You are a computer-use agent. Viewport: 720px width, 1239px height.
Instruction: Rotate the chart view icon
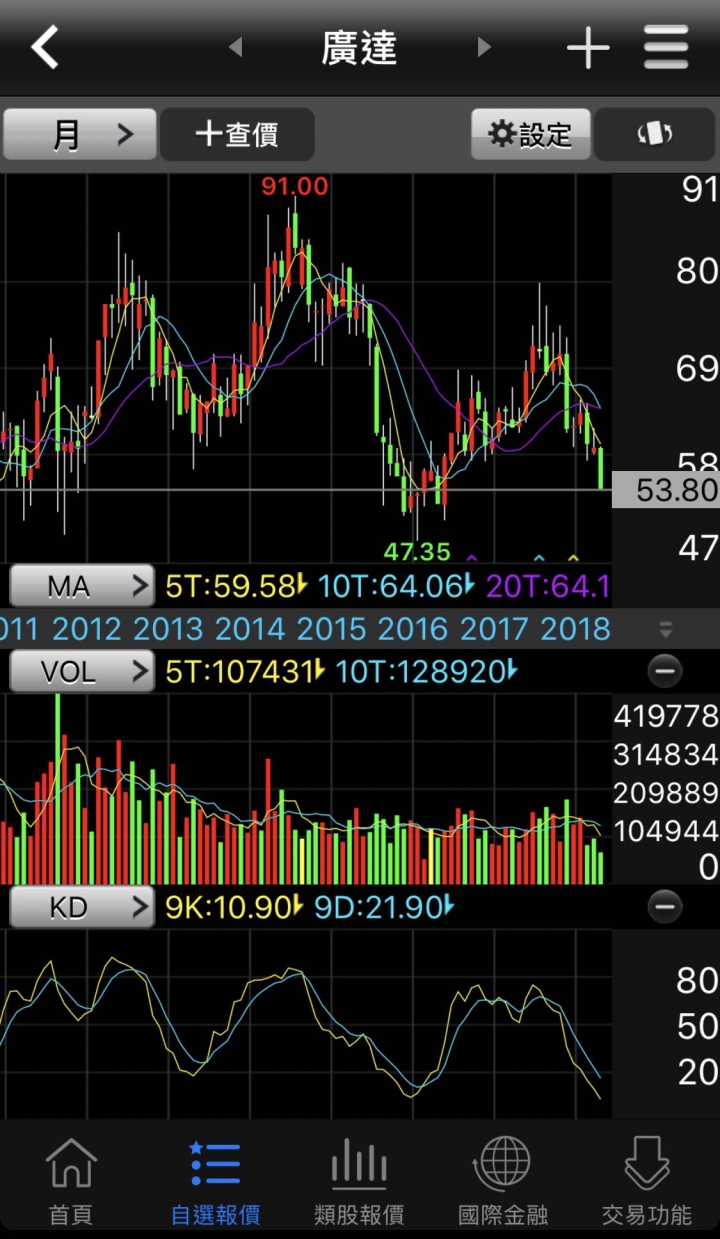click(655, 134)
